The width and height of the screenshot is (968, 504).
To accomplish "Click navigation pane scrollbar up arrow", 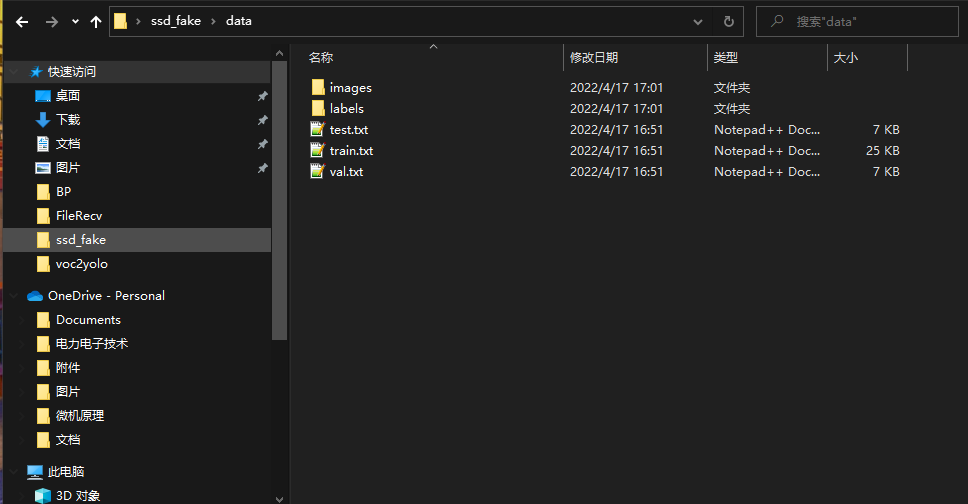I will point(279,54).
